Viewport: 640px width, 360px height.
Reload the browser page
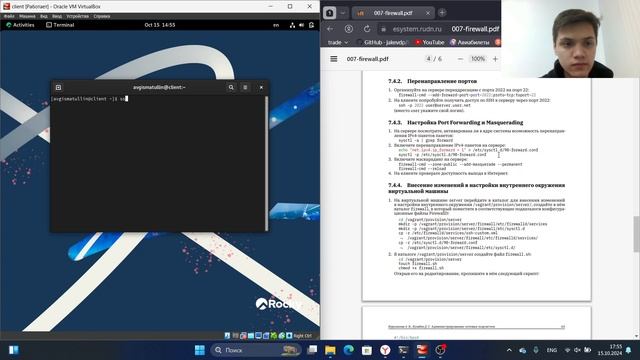[x=367, y=29]
